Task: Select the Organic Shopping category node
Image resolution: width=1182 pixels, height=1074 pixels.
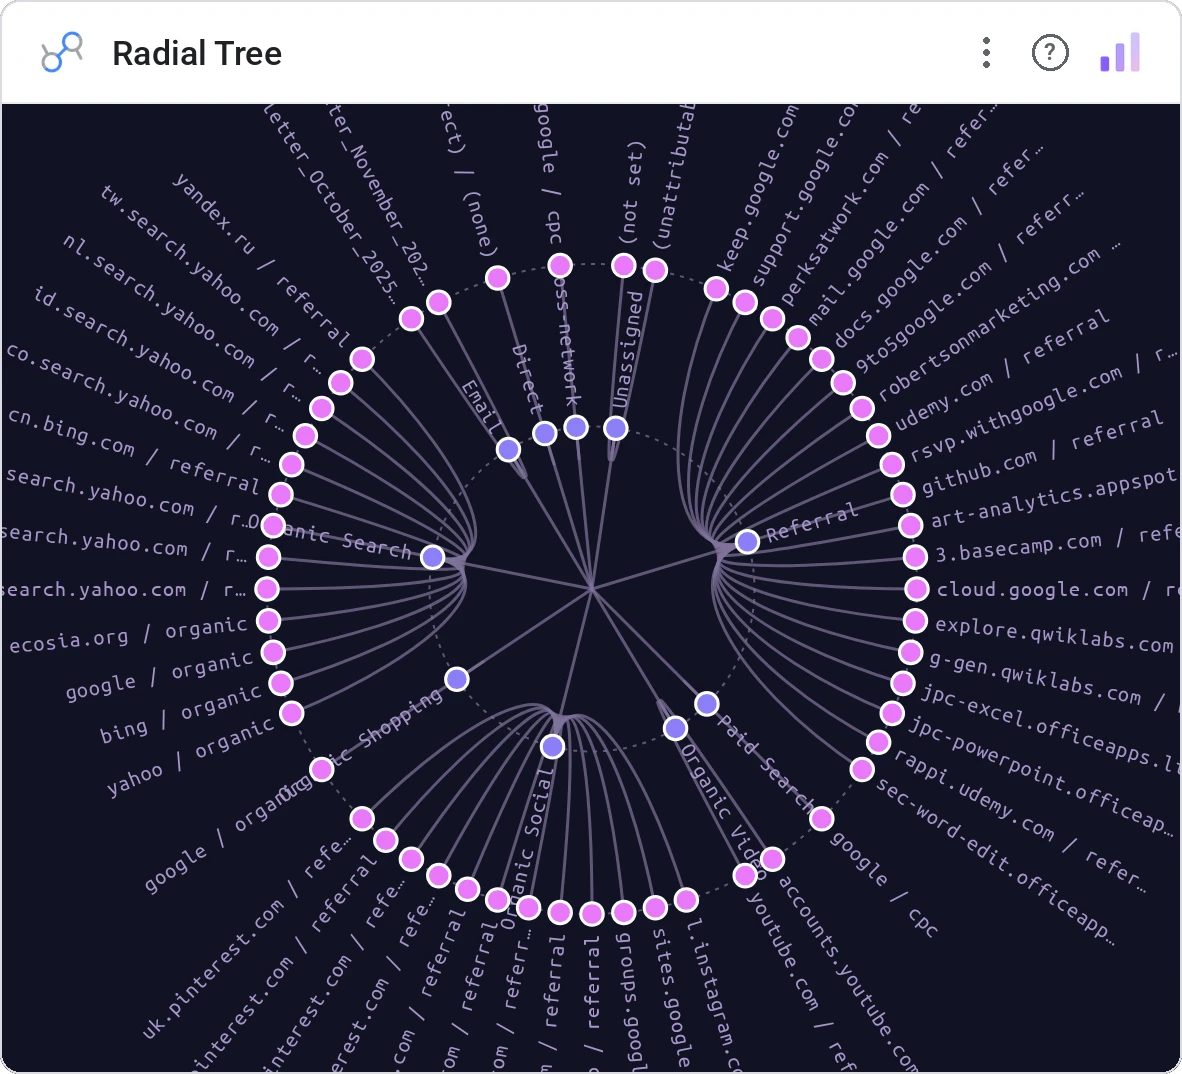Action: pyautogui.click(x=457, y=679)
